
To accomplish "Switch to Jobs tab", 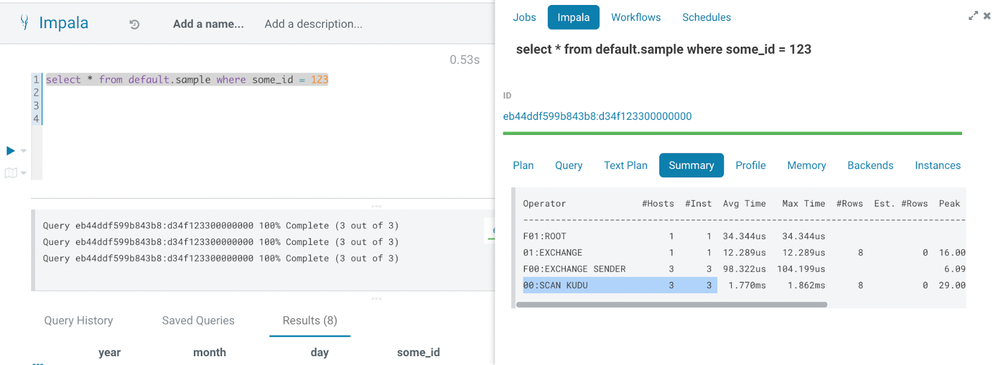I will (524, 17).
